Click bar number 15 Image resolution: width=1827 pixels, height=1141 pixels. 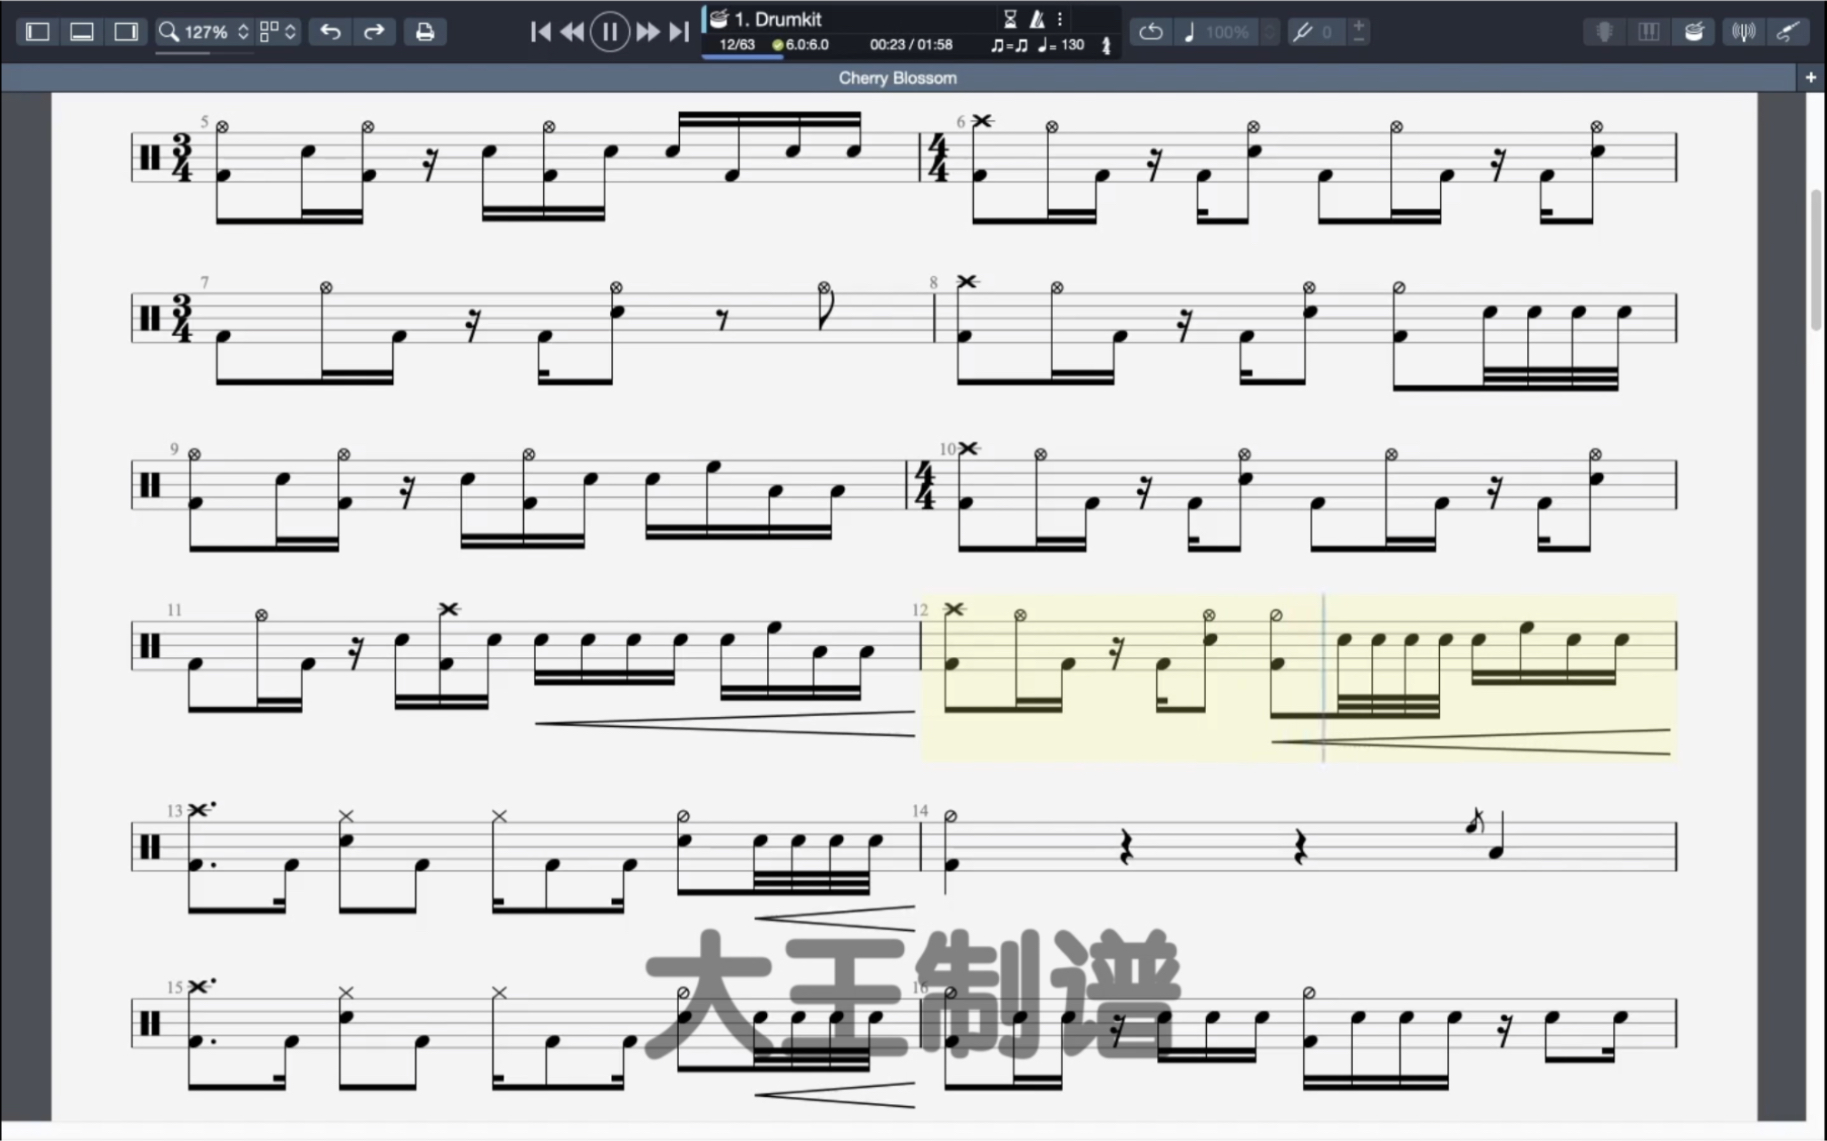point(175,987)
